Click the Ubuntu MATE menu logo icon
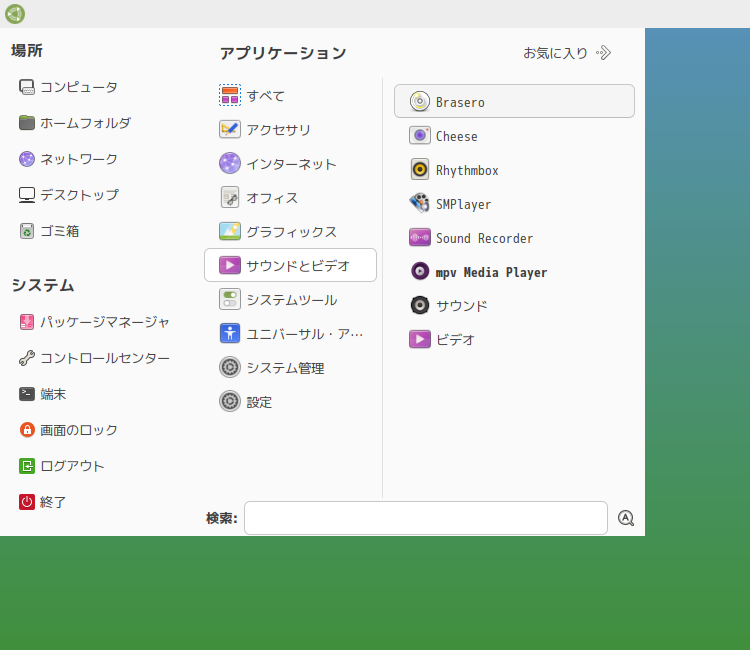 tap(15, 14)
